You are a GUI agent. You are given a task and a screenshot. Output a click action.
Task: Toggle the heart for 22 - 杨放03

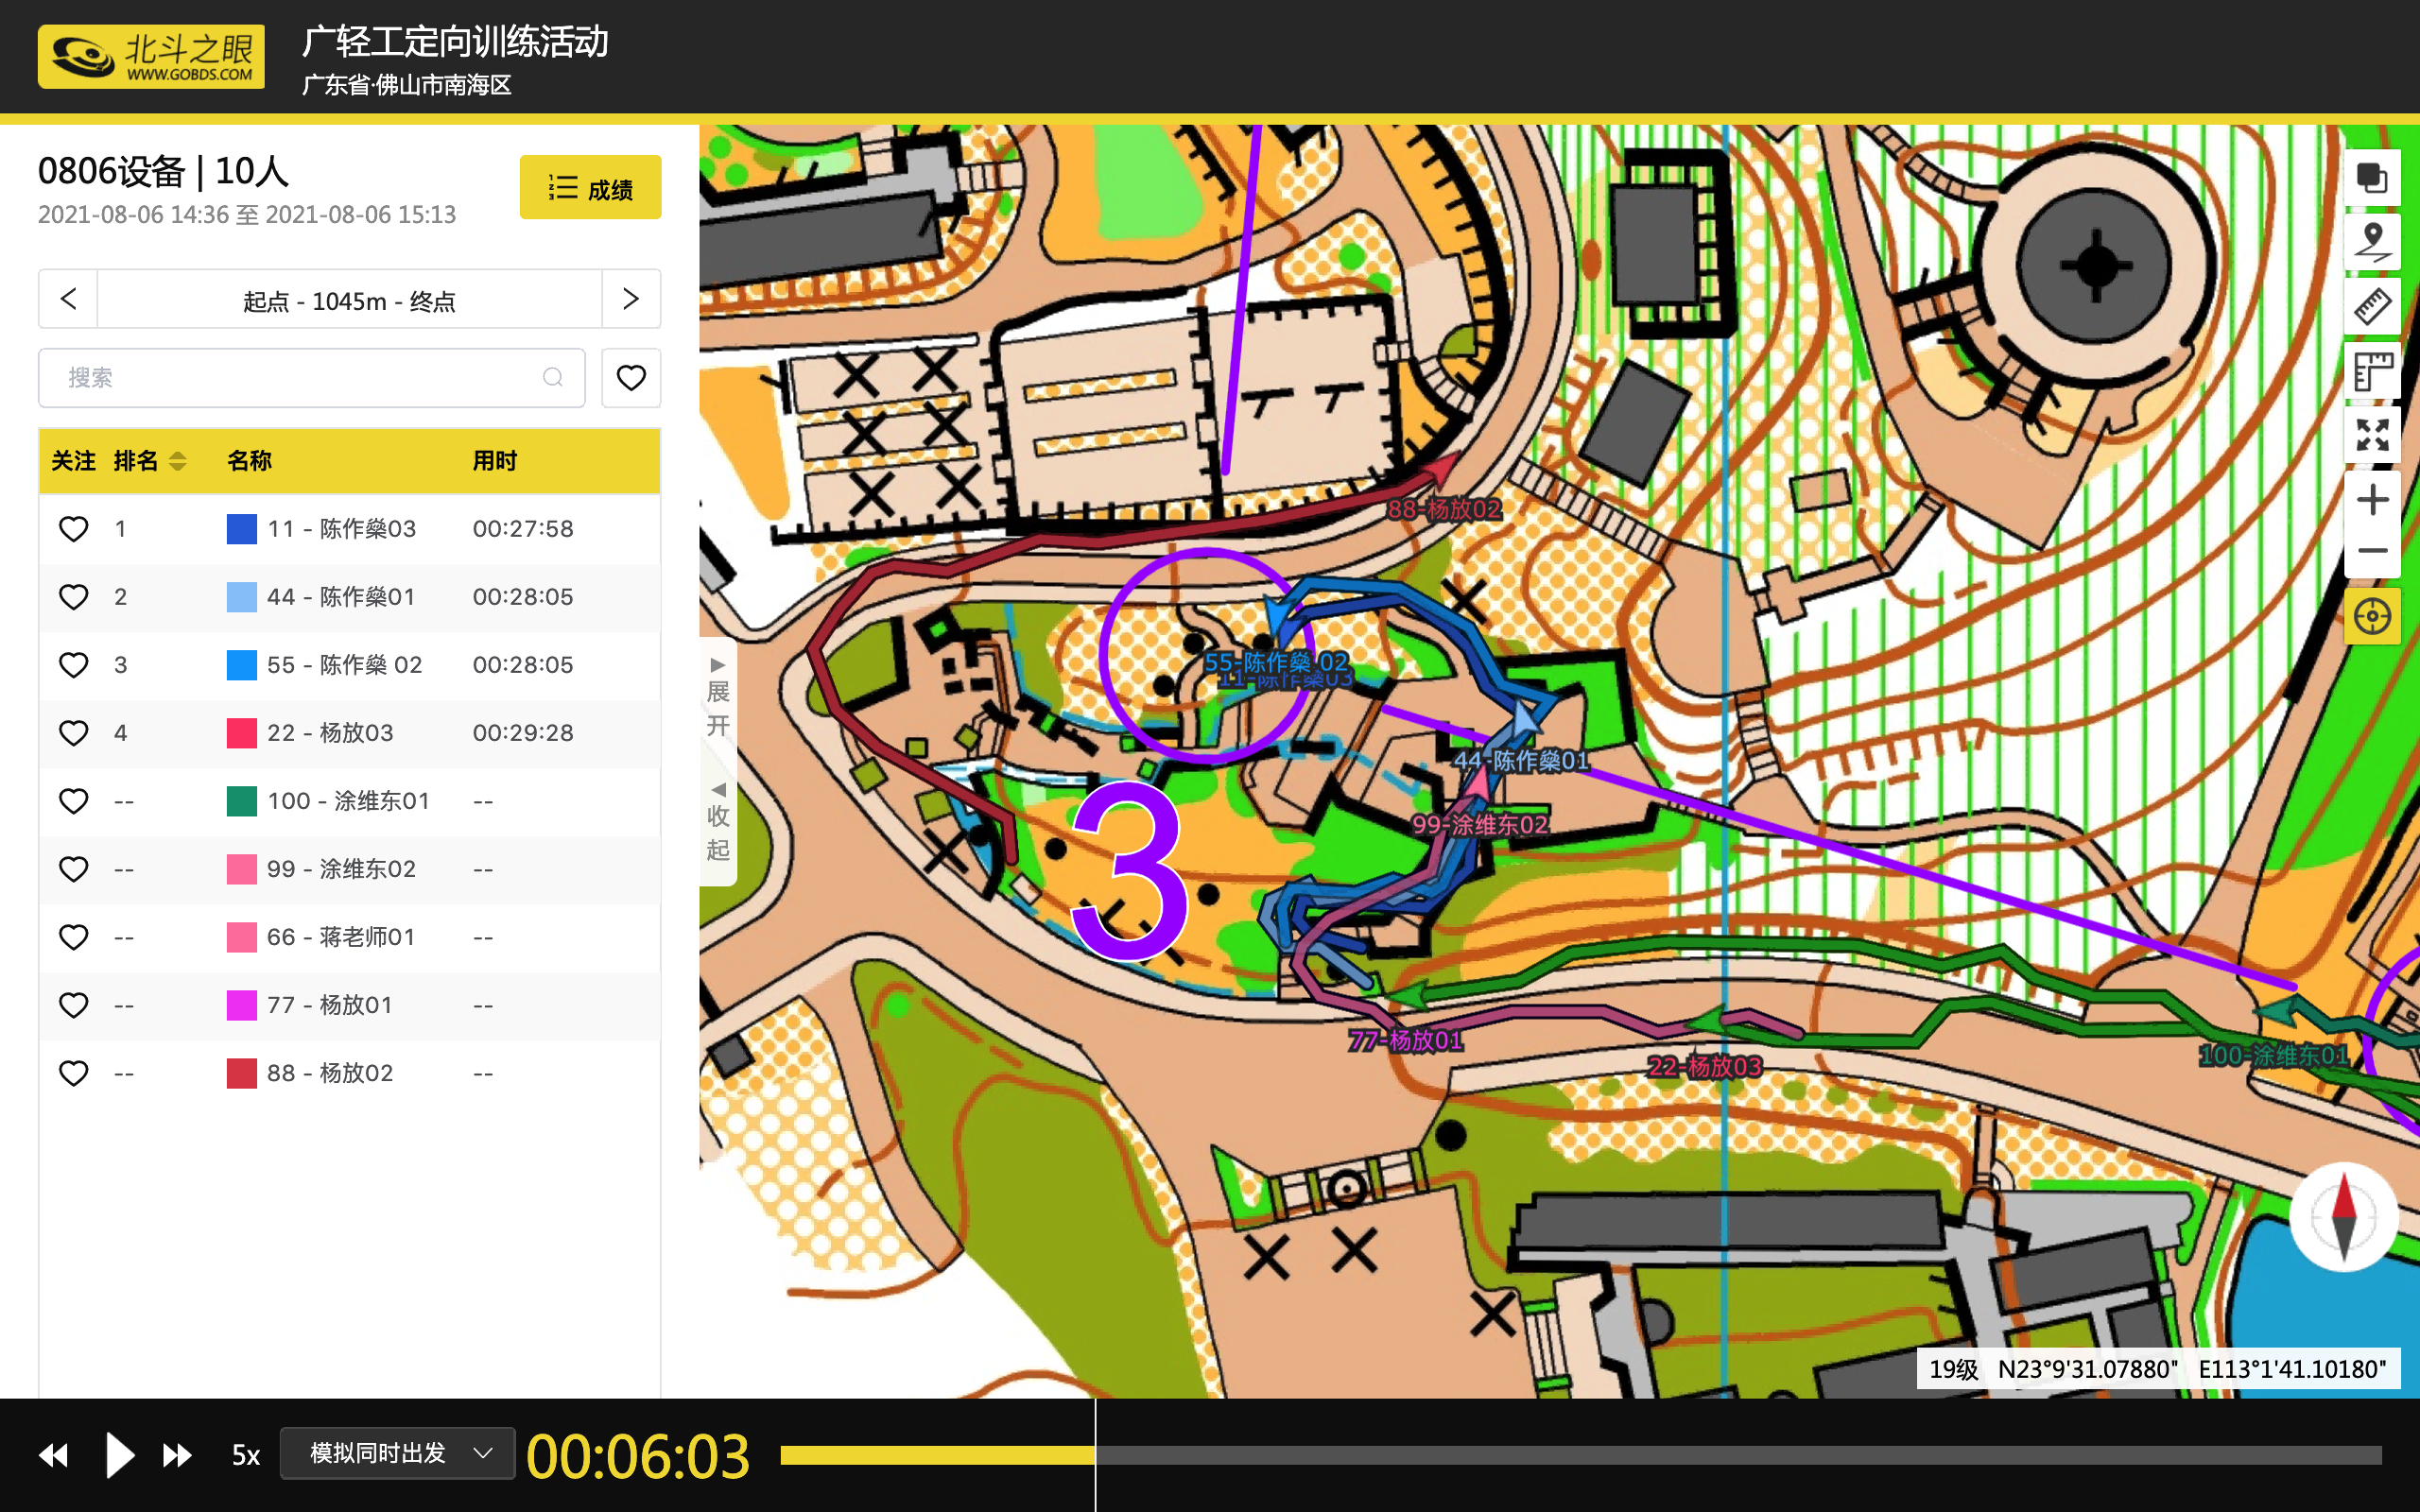[x=73, y=733]
